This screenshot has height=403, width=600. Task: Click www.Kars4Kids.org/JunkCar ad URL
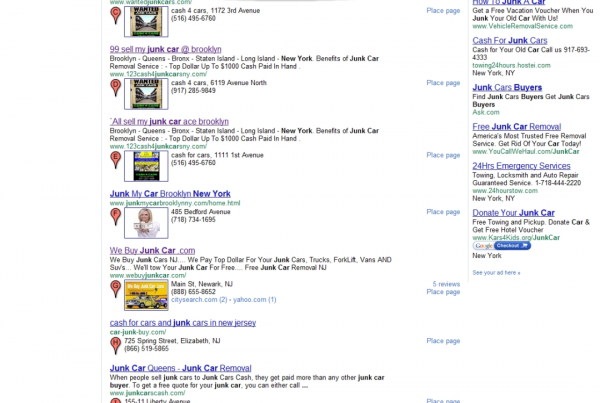pos(516,238)
